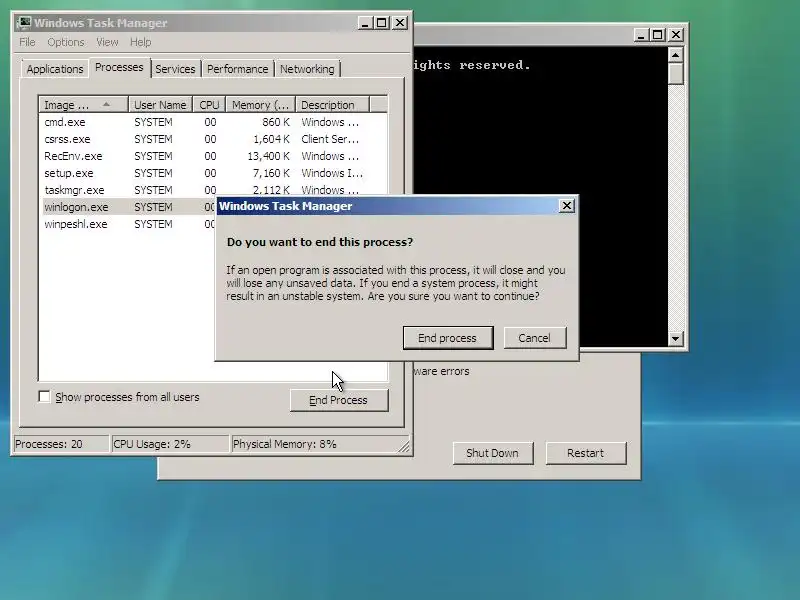
Task: Click Shut Down in recovery window
Action: pos(492,453)
